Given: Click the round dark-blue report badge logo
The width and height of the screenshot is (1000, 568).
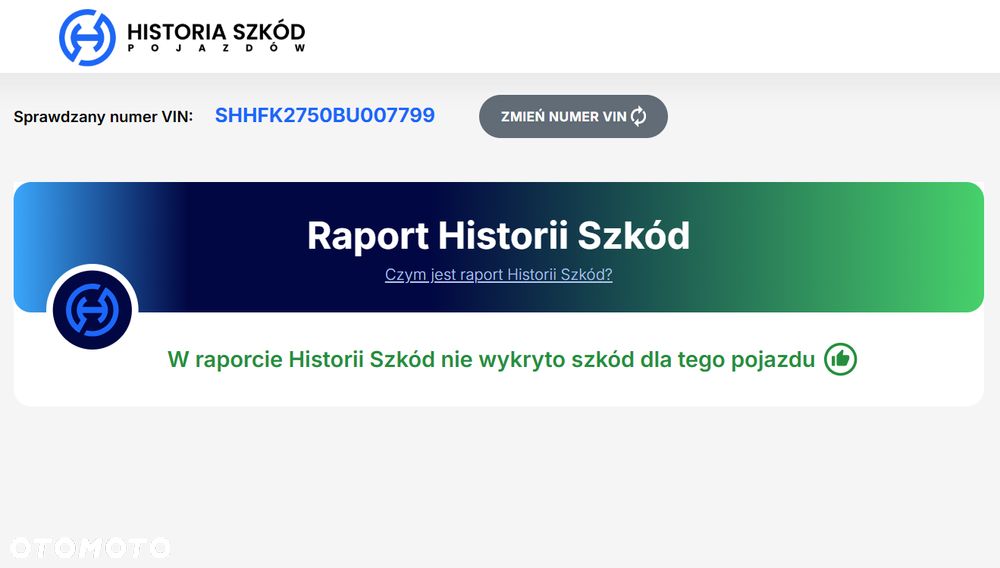Looking at the screenshot, I should [92, 310].
